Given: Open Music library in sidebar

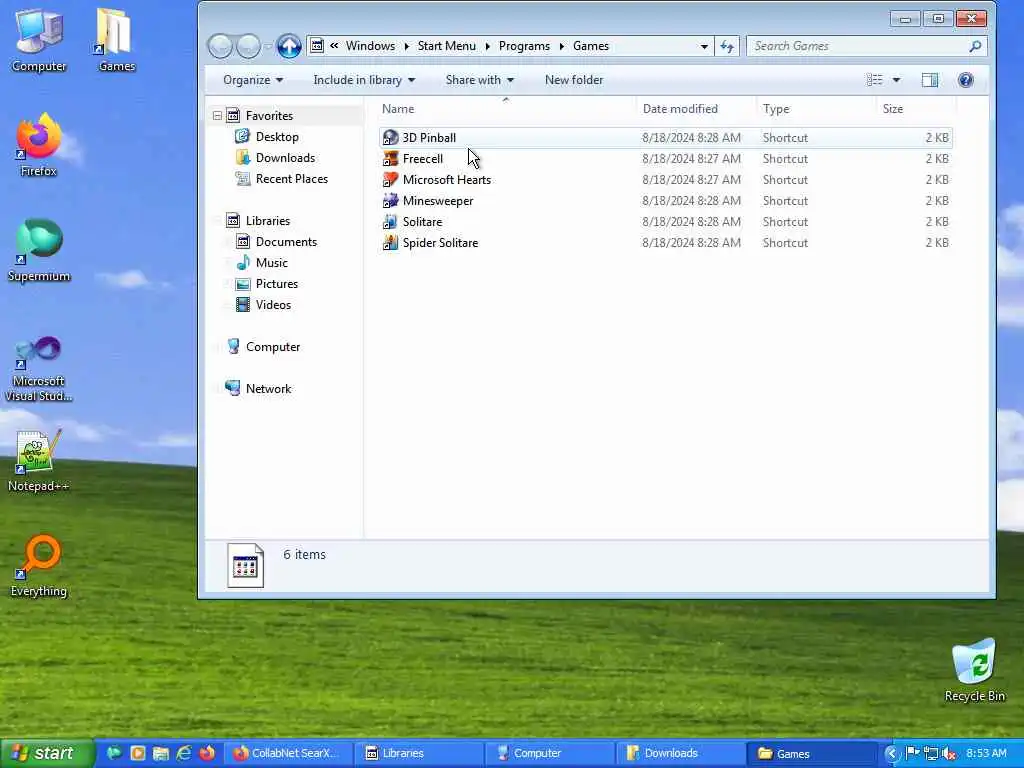Looking at the screenshot, I should pos(272,263).
